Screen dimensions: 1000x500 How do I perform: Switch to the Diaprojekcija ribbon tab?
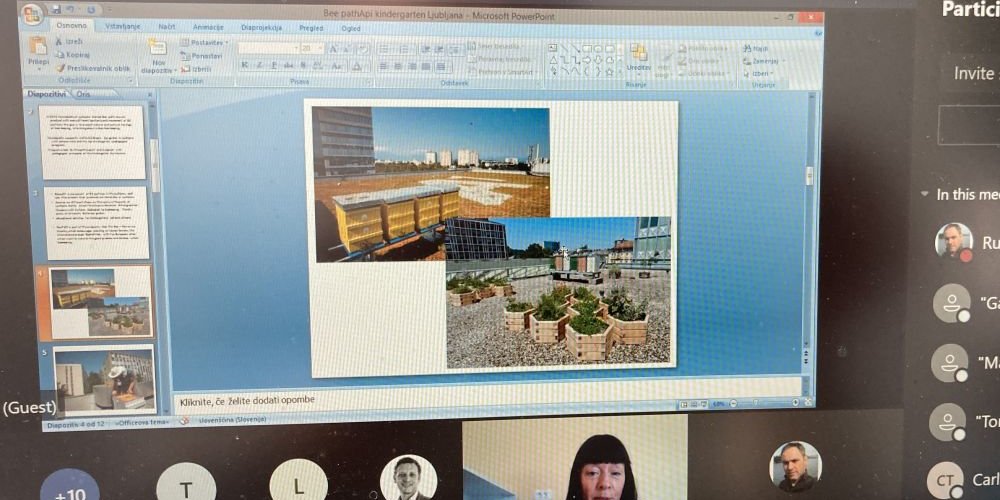pyautogui.click(x=261, y=27)
